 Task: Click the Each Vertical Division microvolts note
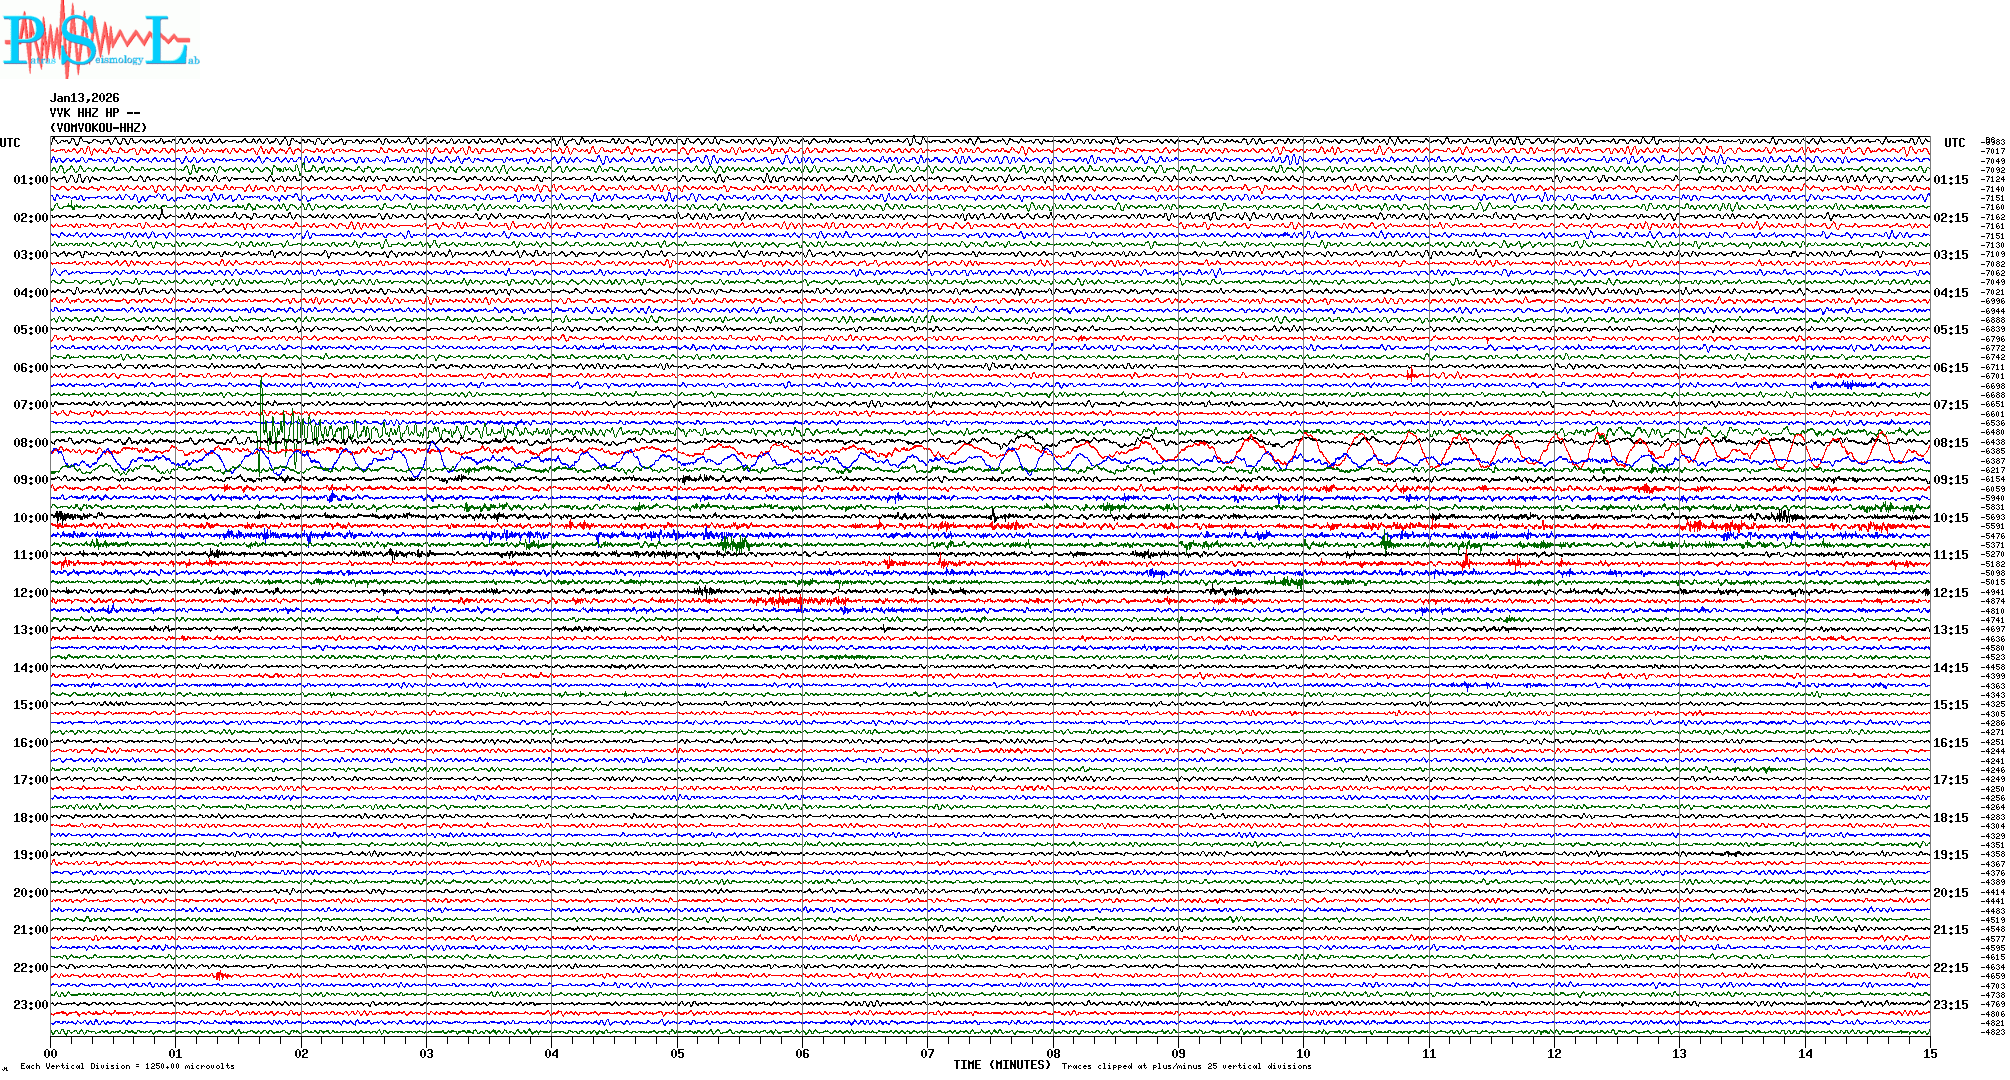click(127, 1066)
